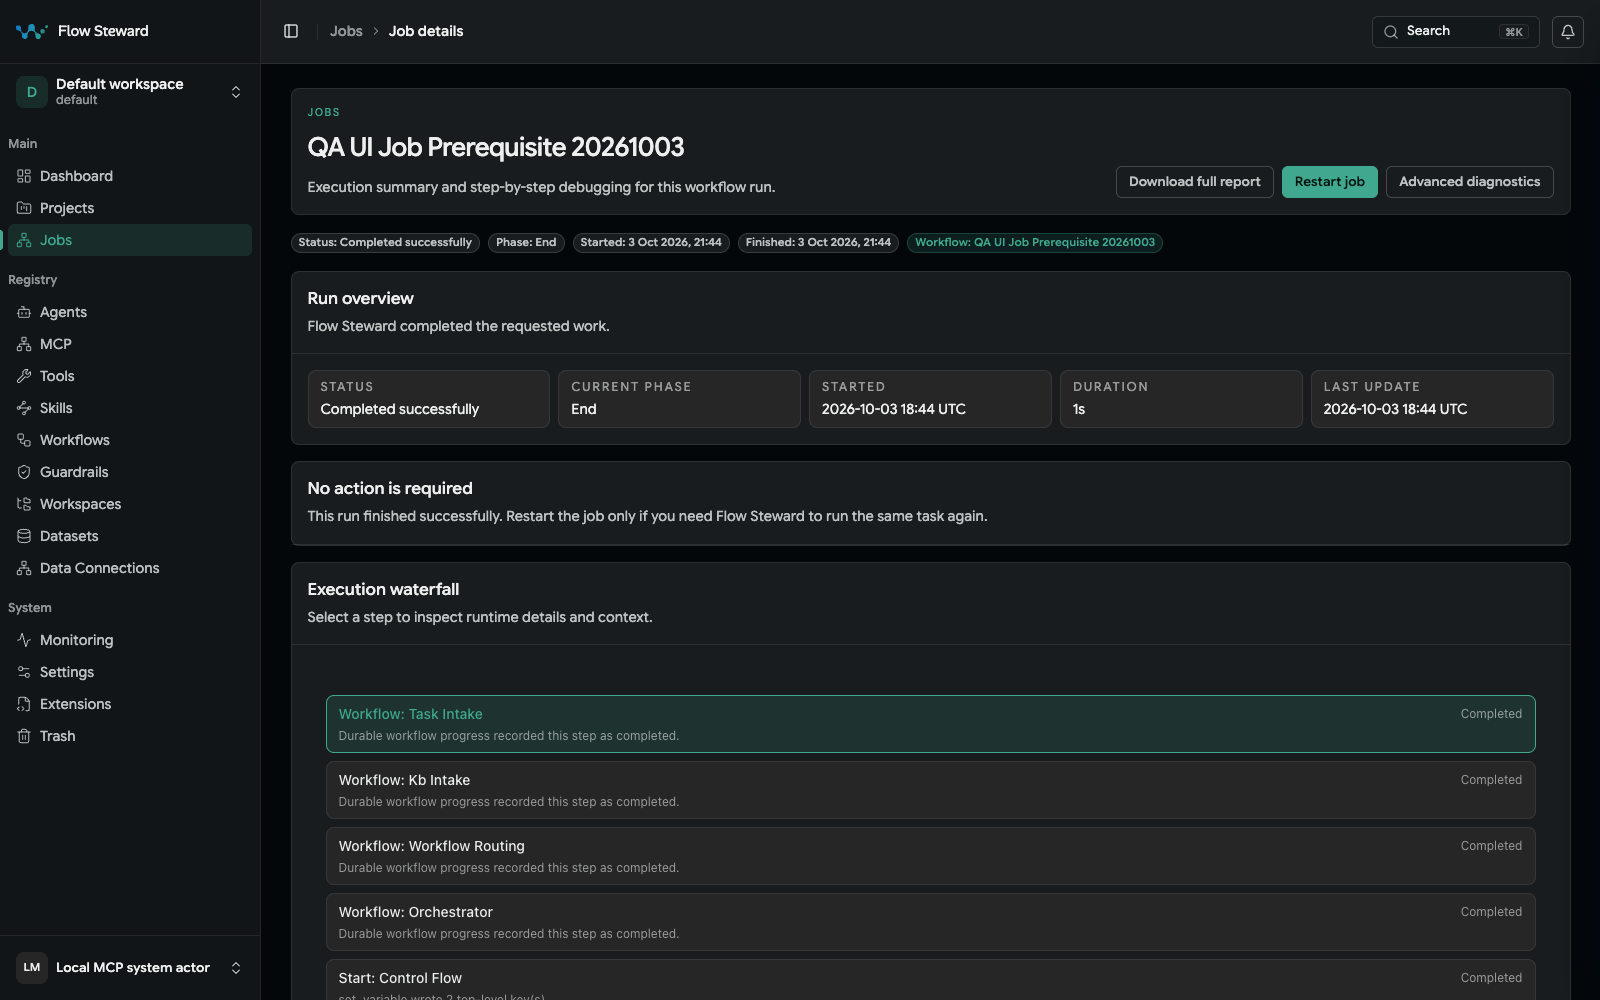Click the Tools wrench icon
Image resolution: width=1600 pixels, height=1000 pixels.
[x=24, y=376]
